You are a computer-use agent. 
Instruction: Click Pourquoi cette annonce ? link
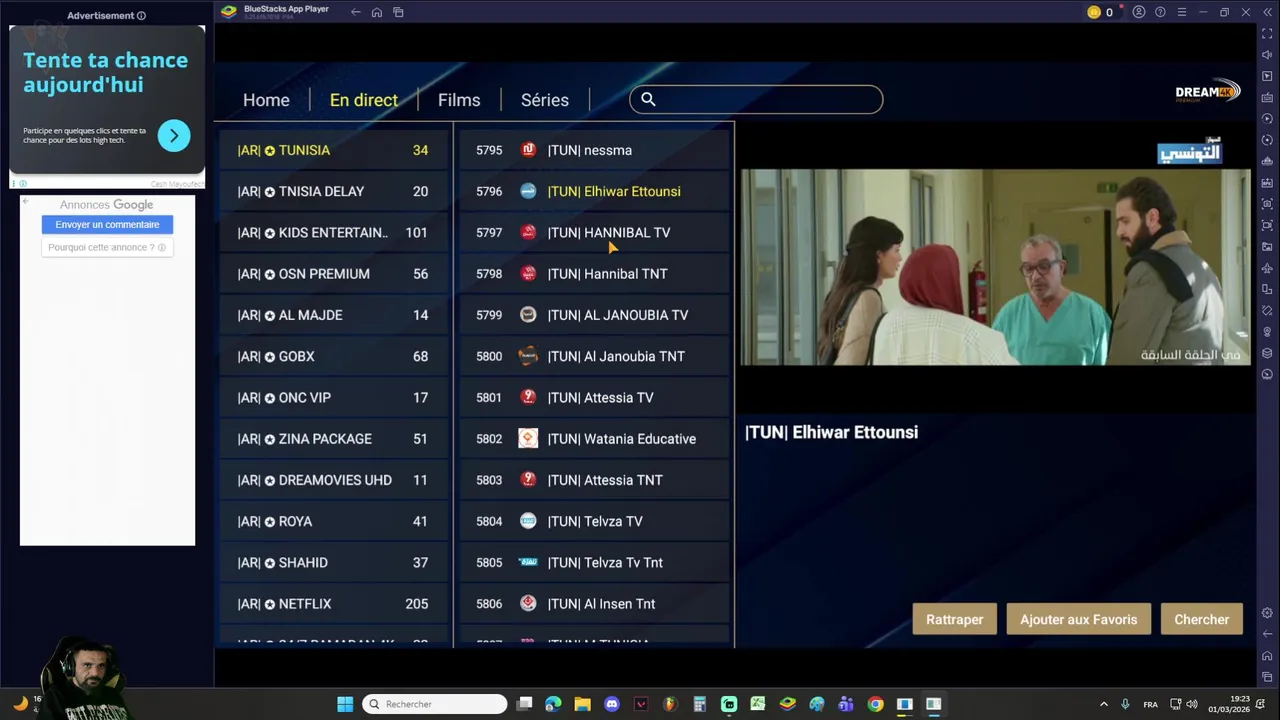pos(107,247)
